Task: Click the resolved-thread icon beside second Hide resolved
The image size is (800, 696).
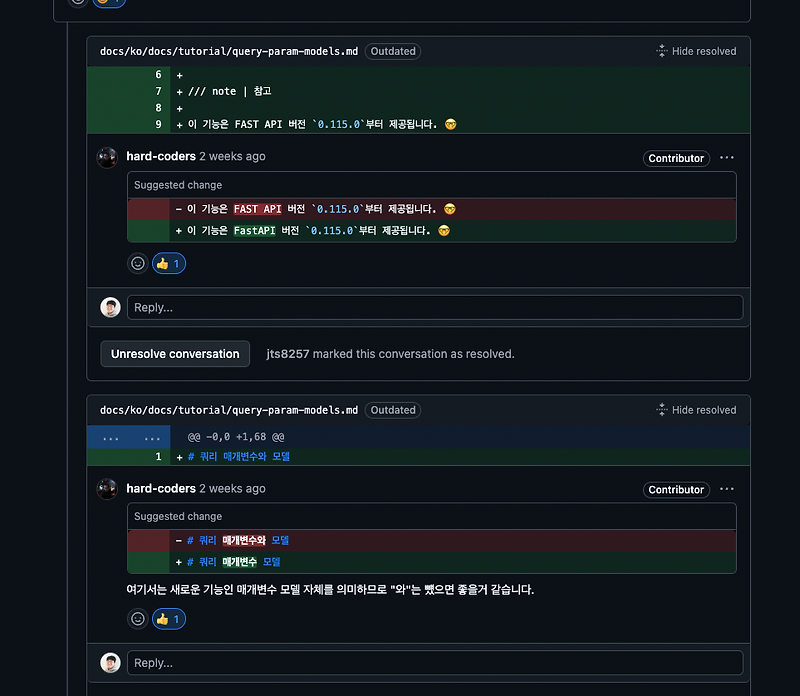Action: (x=661, y=409)
